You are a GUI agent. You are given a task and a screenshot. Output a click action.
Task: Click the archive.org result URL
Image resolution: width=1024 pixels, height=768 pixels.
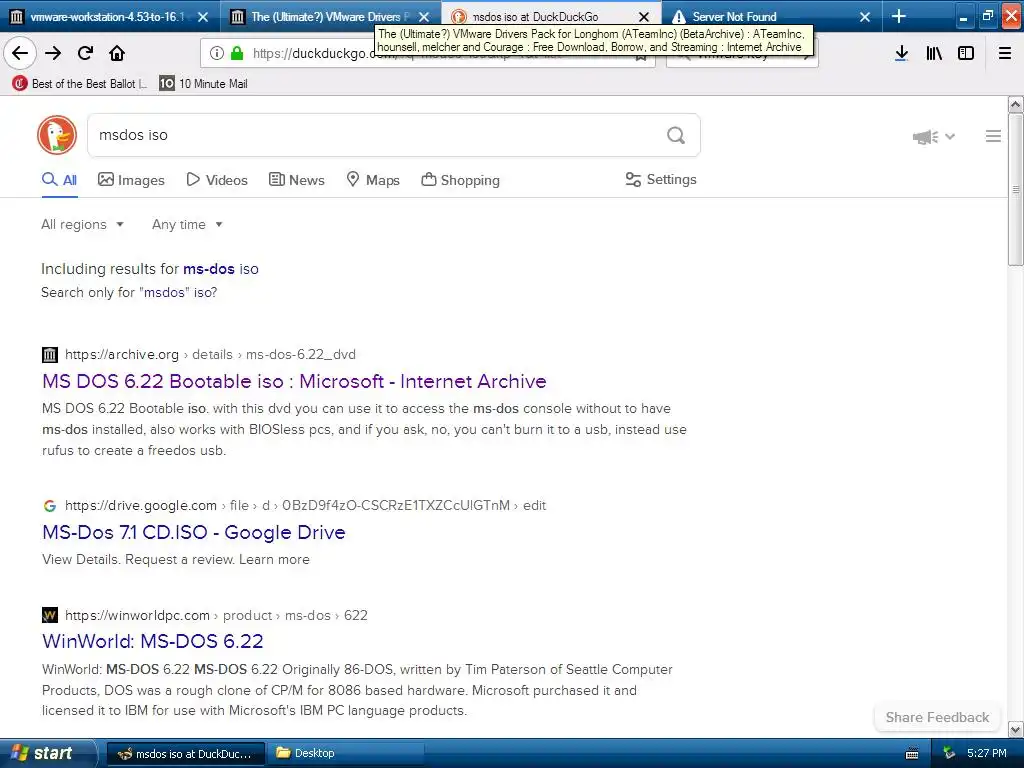point(210,355)
